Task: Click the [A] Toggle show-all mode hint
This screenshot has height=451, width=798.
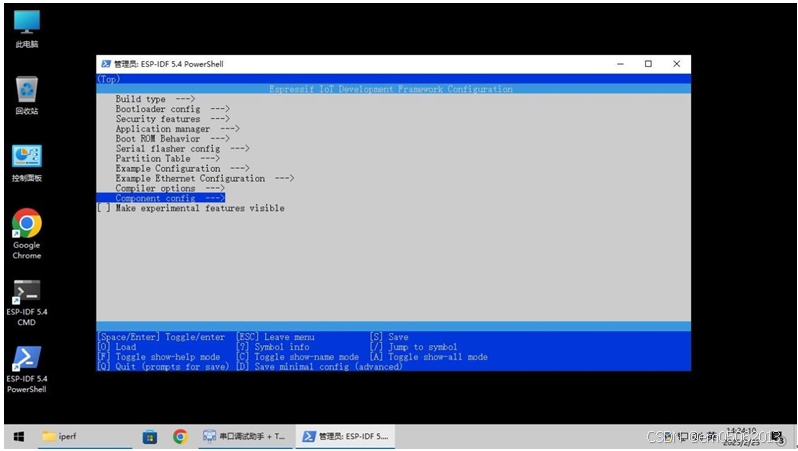Action: (x=429, y=357)
